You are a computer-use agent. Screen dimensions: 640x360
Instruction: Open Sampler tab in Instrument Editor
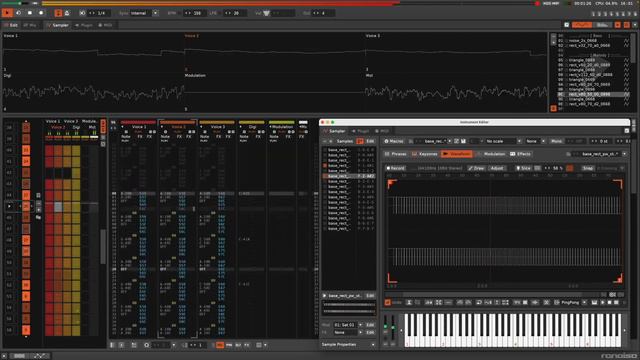(x=335, y=131)
